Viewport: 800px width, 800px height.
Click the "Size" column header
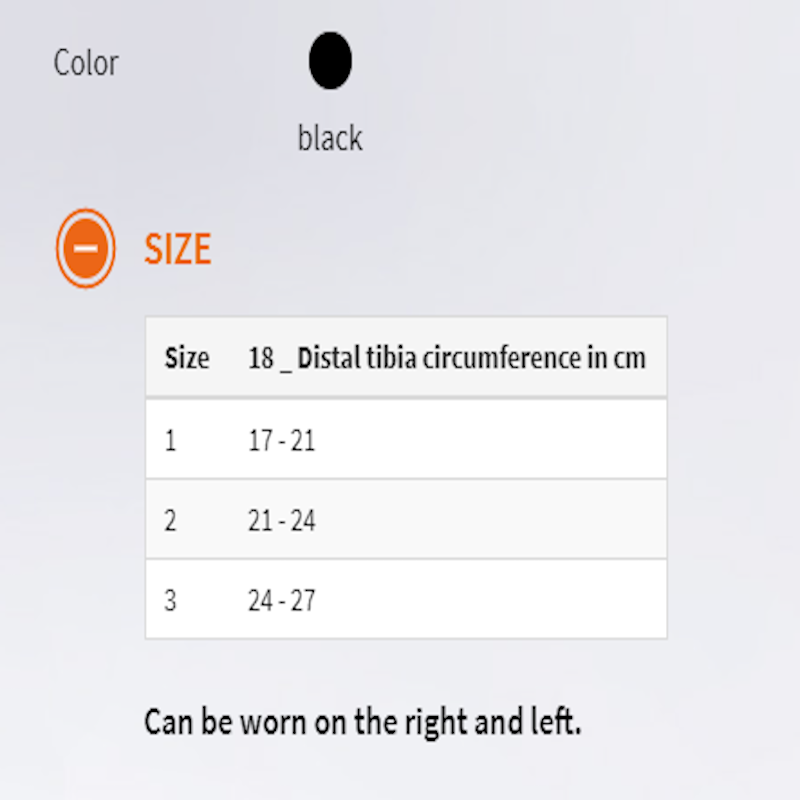(187, 358)
